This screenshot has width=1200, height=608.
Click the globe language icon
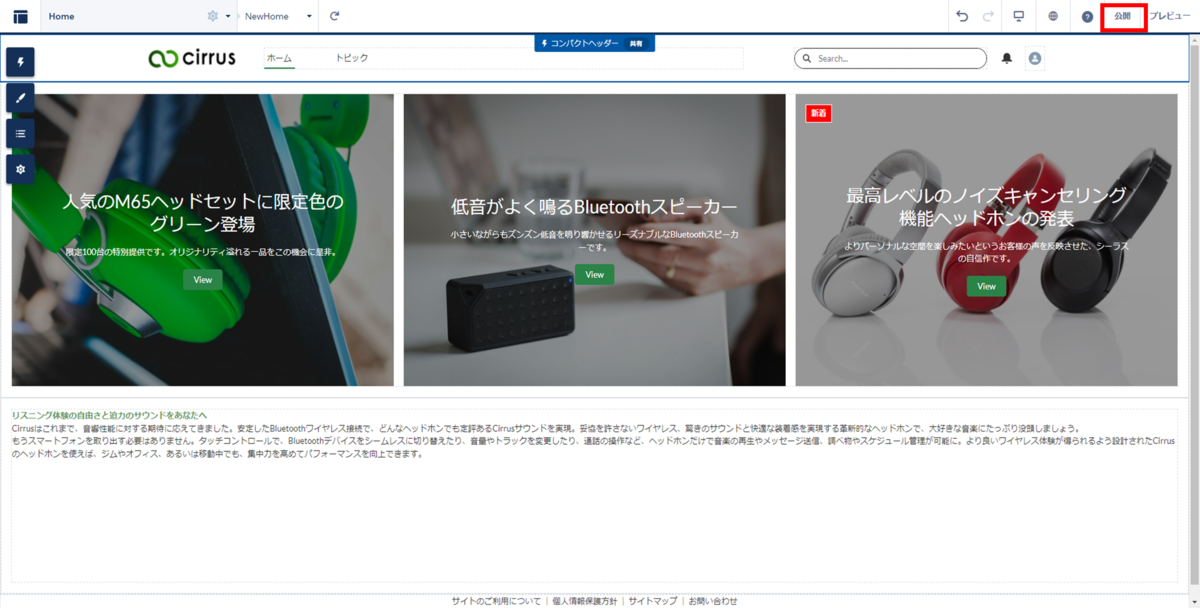pos(1054,16)
